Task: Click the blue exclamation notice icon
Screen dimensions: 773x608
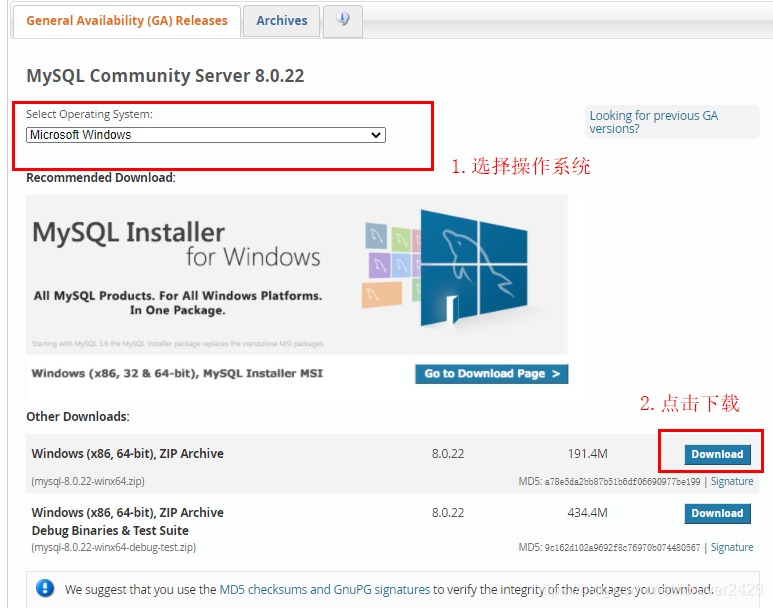Action: point(45,588)
